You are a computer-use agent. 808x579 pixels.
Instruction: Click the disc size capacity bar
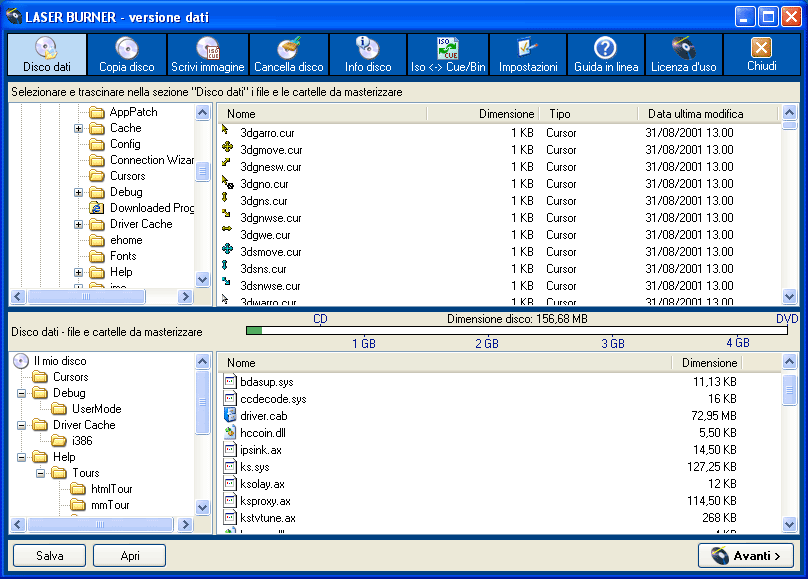pyautogui.click(x=517, y=330)
